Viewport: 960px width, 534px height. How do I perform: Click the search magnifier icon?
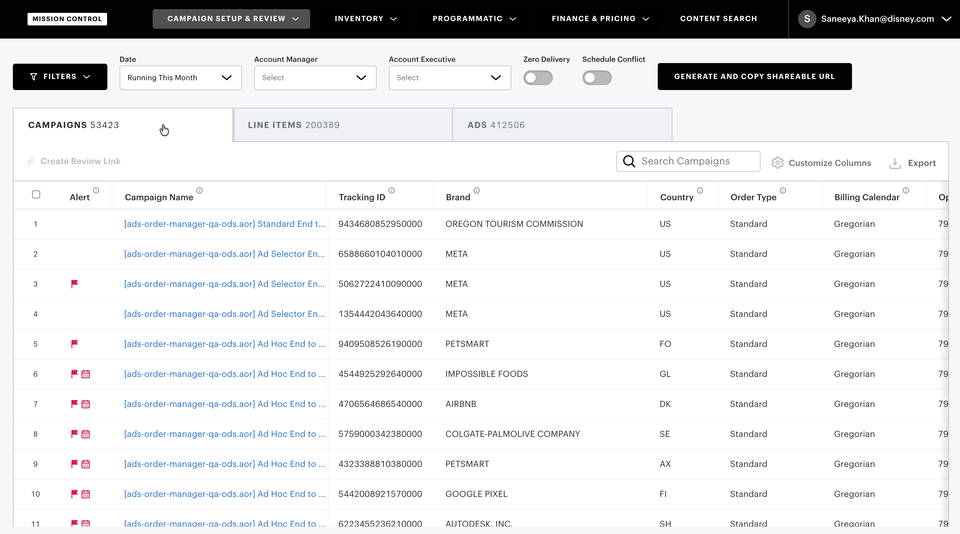coord(629,161)
